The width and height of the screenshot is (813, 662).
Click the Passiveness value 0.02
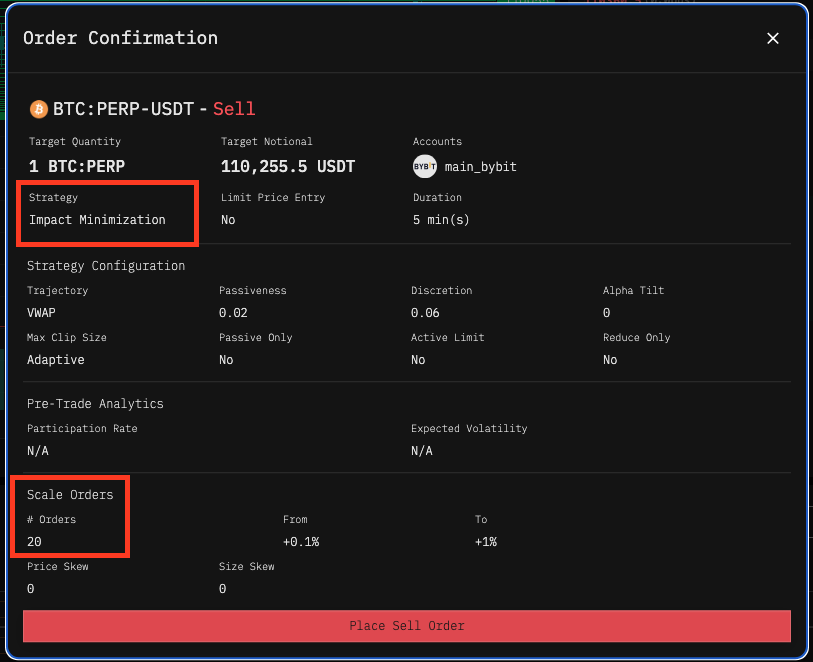point(233,312)
